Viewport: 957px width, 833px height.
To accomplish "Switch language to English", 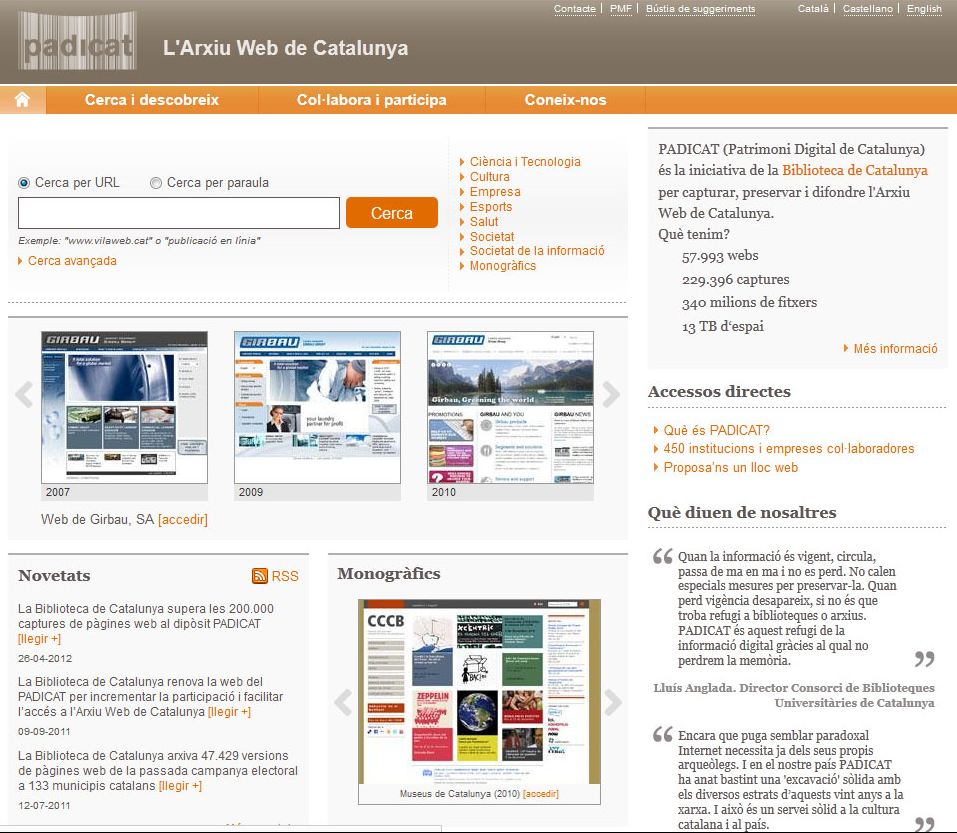I will click(924, 9).
